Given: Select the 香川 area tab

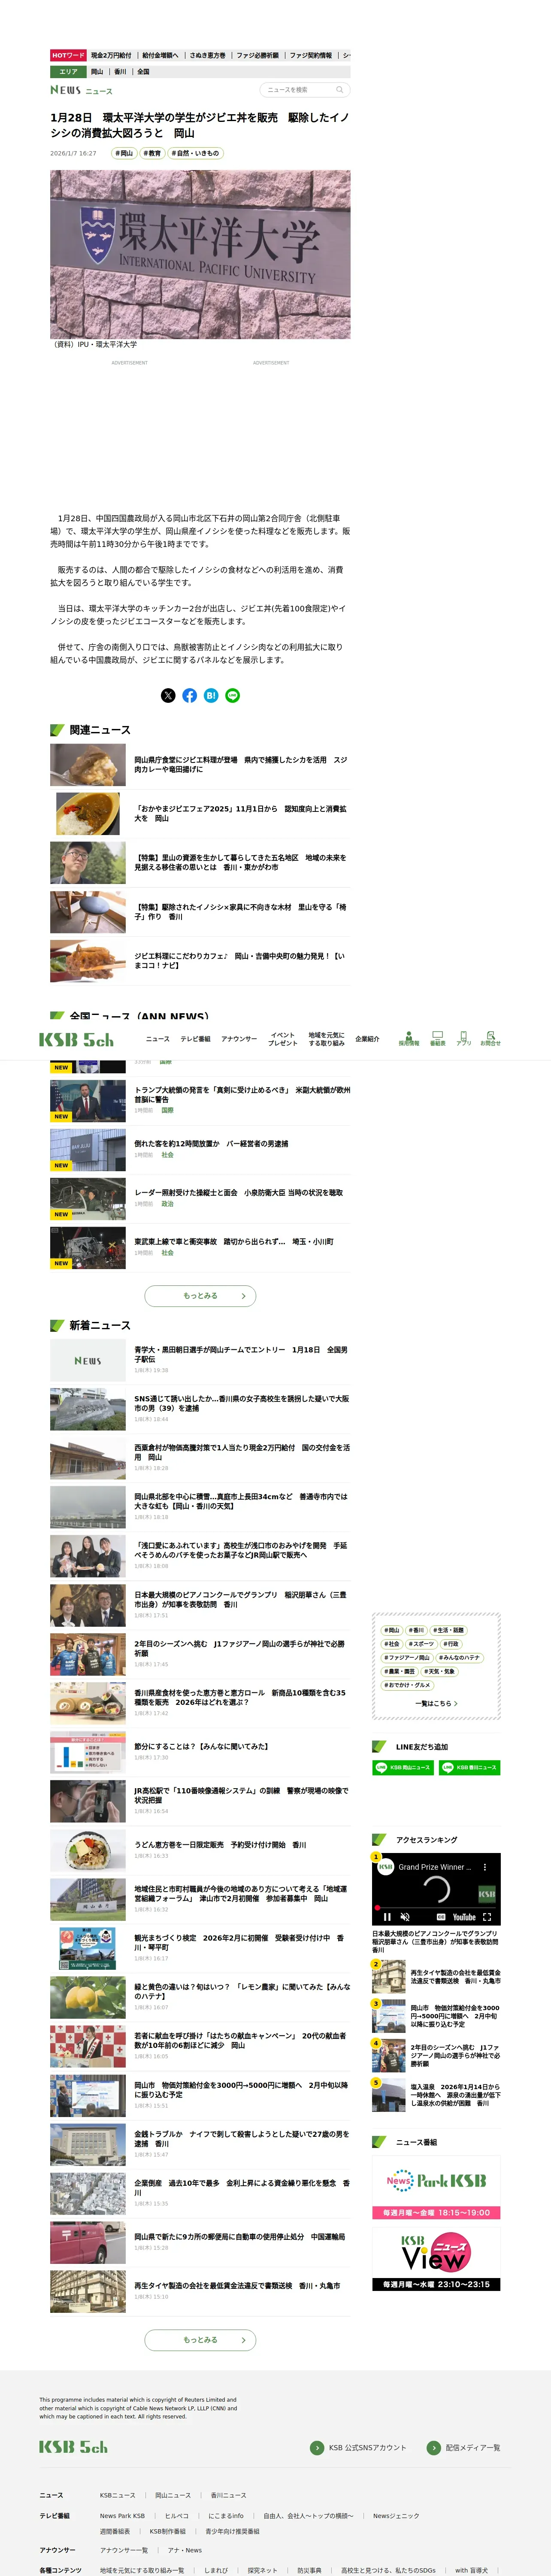Looking at the screenshot, I should (x=120, y=72).
